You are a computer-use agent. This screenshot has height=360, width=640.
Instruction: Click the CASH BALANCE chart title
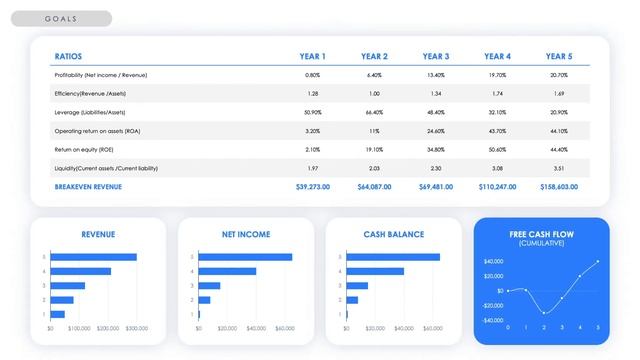pos(394,234)
